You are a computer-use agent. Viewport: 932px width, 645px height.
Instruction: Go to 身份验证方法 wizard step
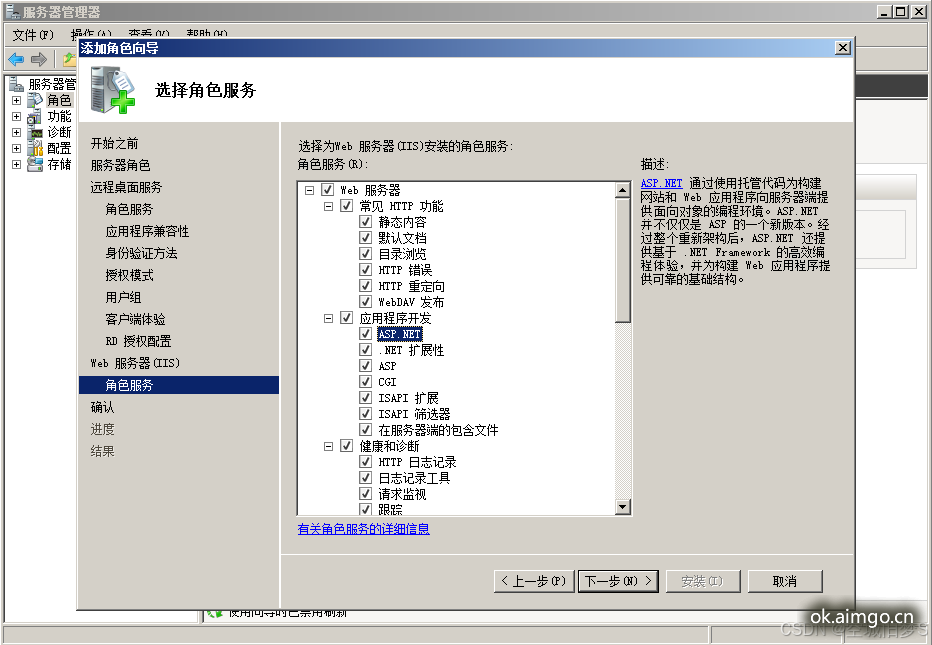click(141, 253)
